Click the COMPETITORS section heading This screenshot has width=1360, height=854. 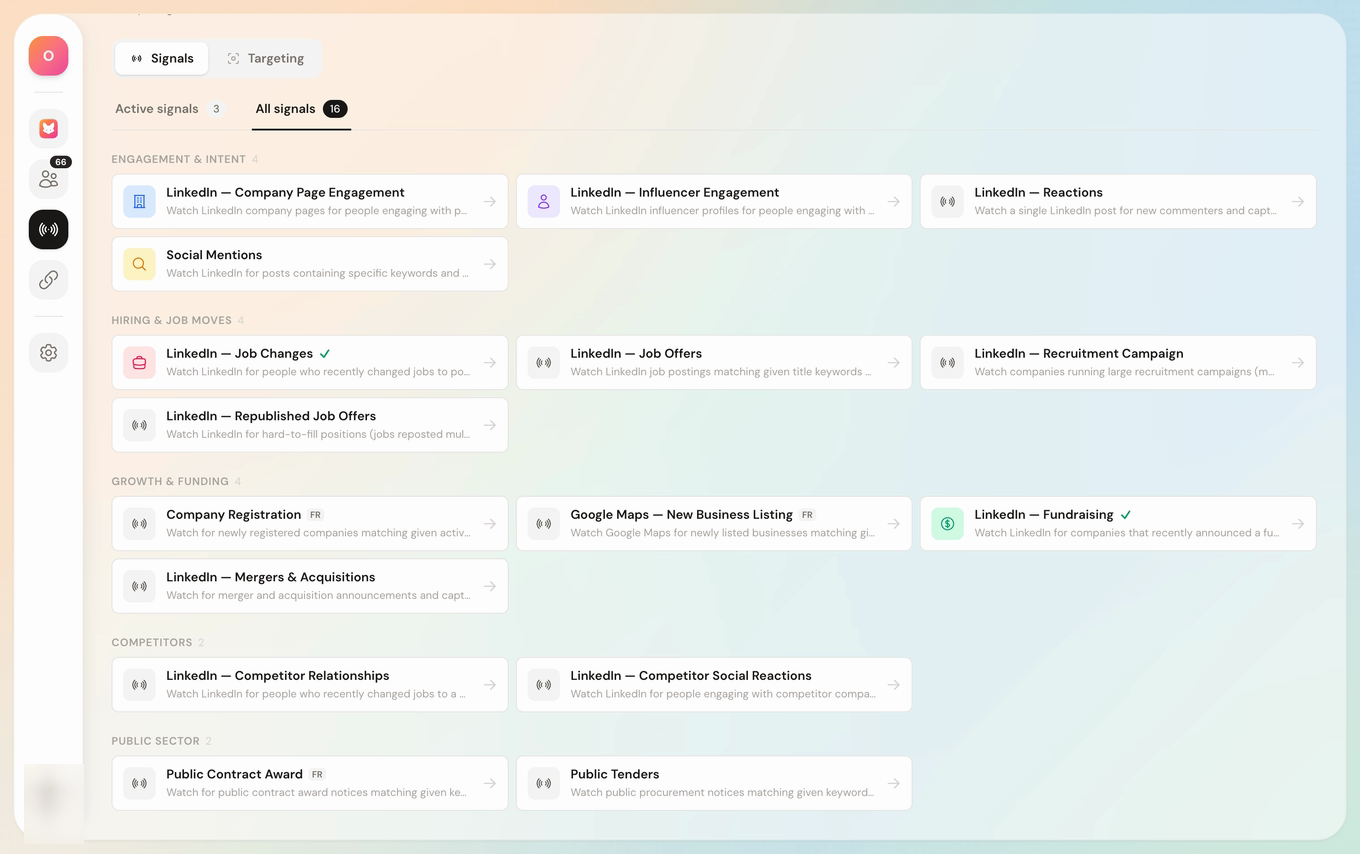tap(151, 642)
